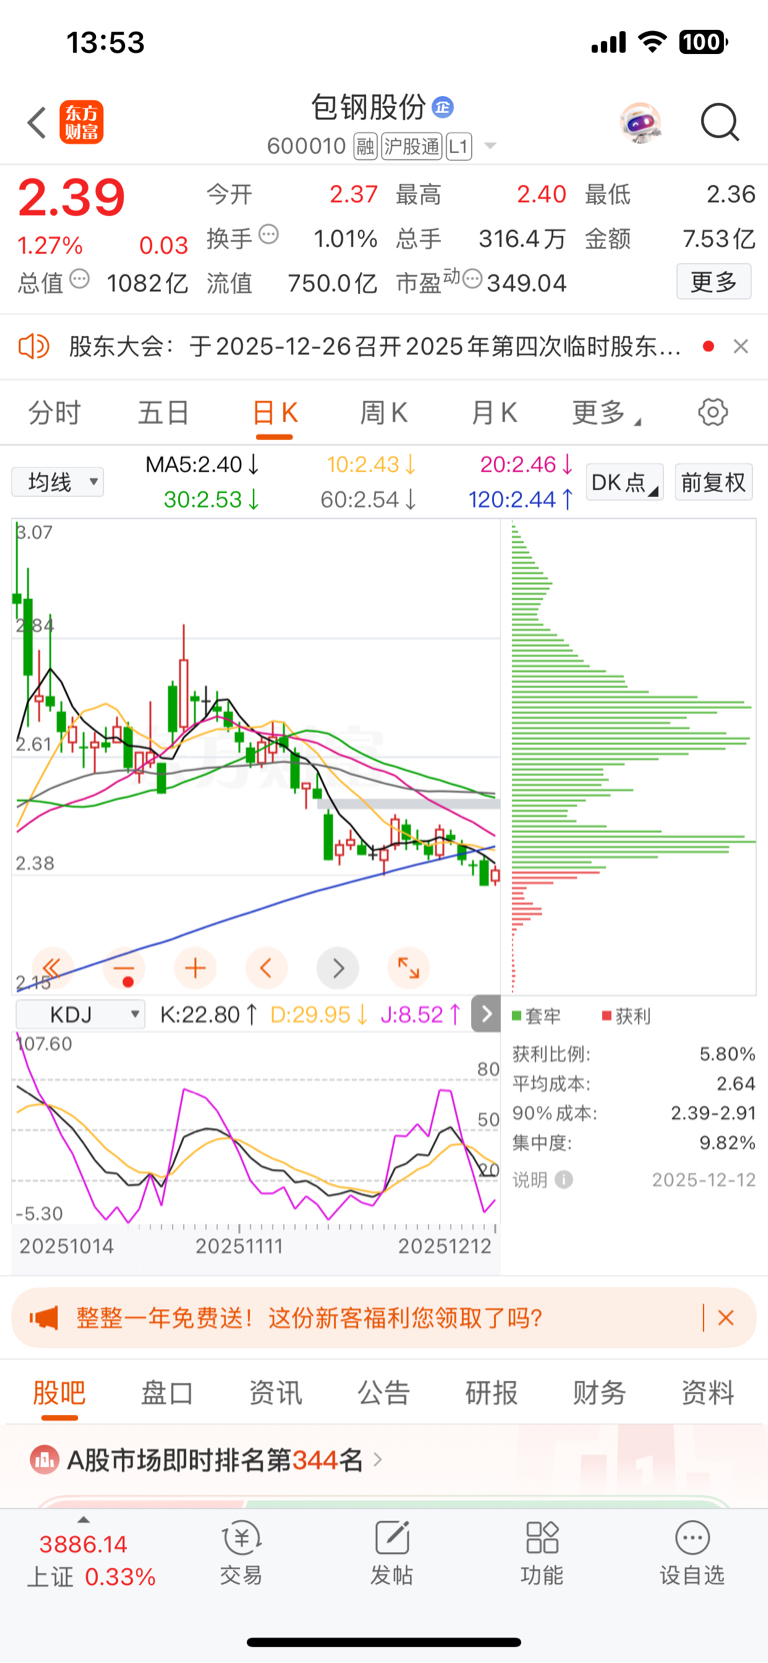Open the search magnifier icon

[x=720, y=123]
